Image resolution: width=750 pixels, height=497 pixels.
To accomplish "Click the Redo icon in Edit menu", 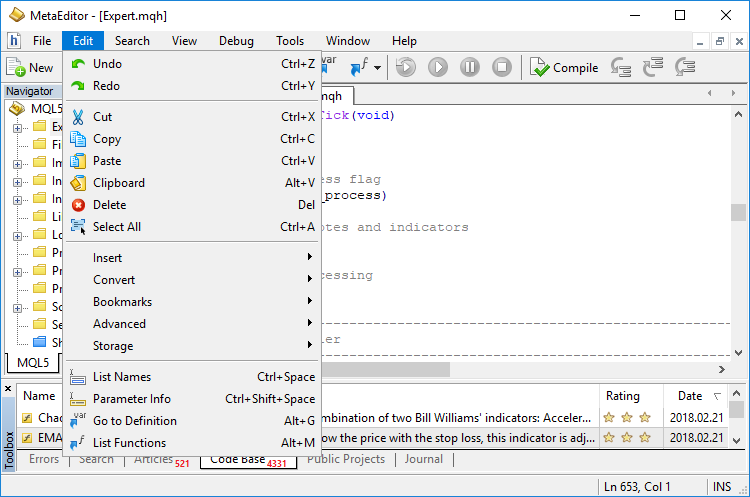I will [x=78, y=86].
